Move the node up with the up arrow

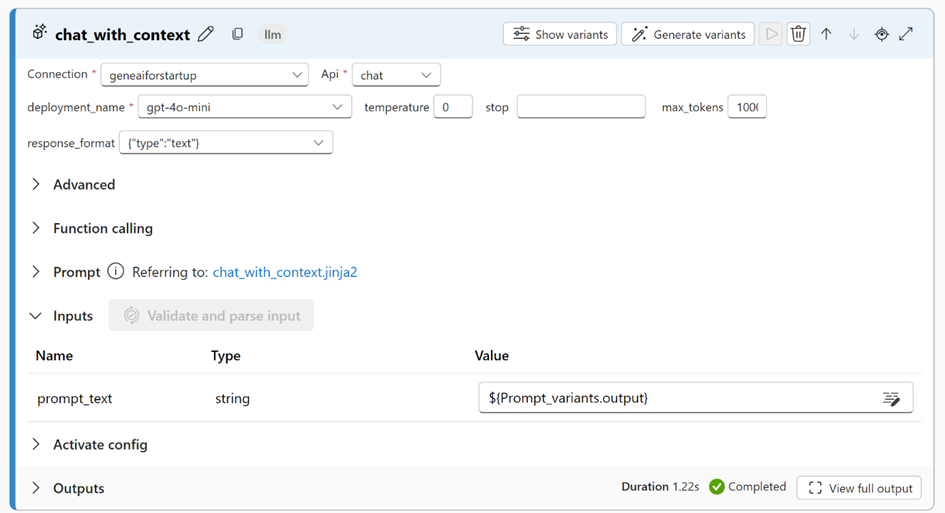(826, 34)
